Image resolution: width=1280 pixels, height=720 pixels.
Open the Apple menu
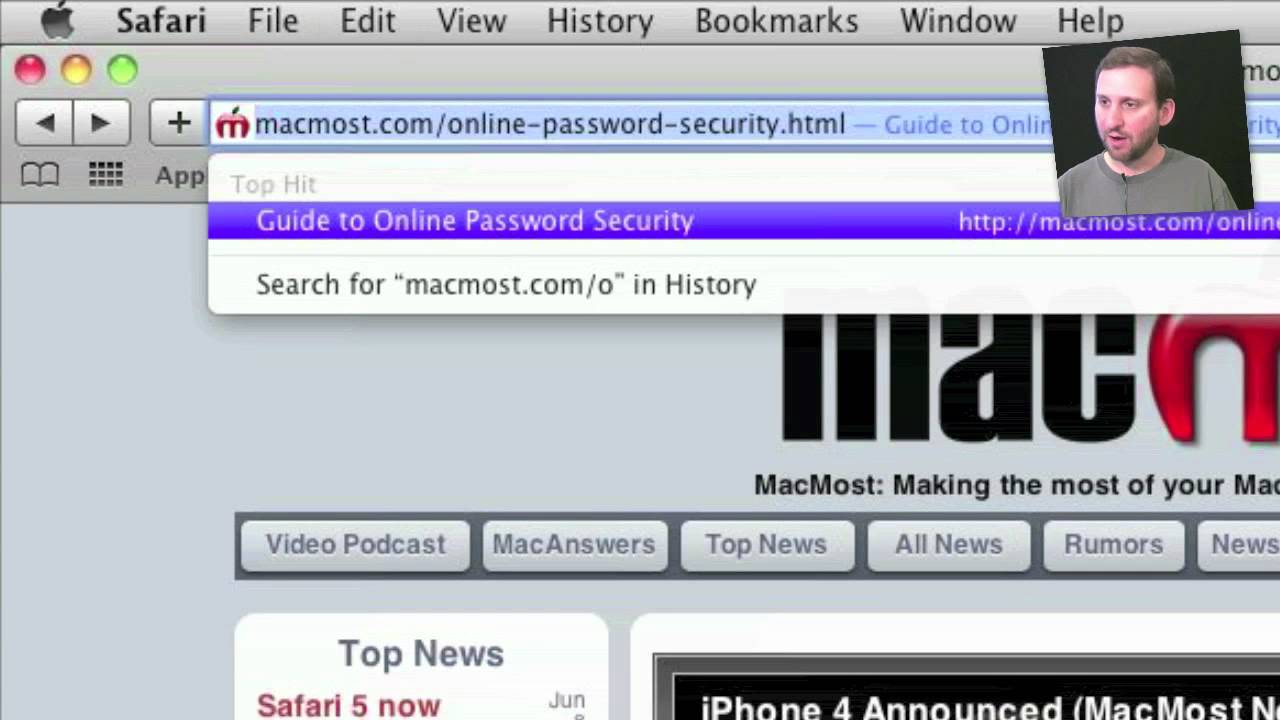57,20
